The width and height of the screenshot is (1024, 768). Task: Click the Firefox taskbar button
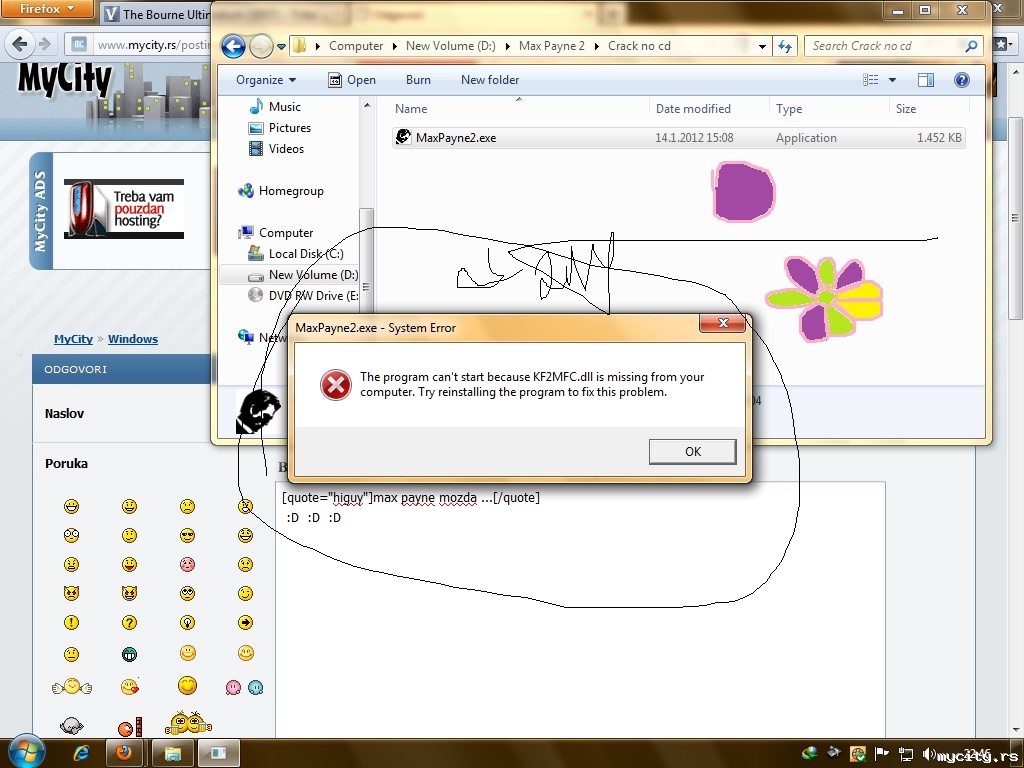tap(124, 753)
